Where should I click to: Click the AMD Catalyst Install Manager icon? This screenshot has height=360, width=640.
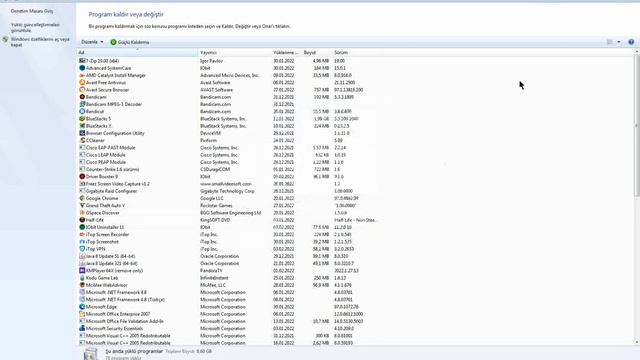[82, 76]
